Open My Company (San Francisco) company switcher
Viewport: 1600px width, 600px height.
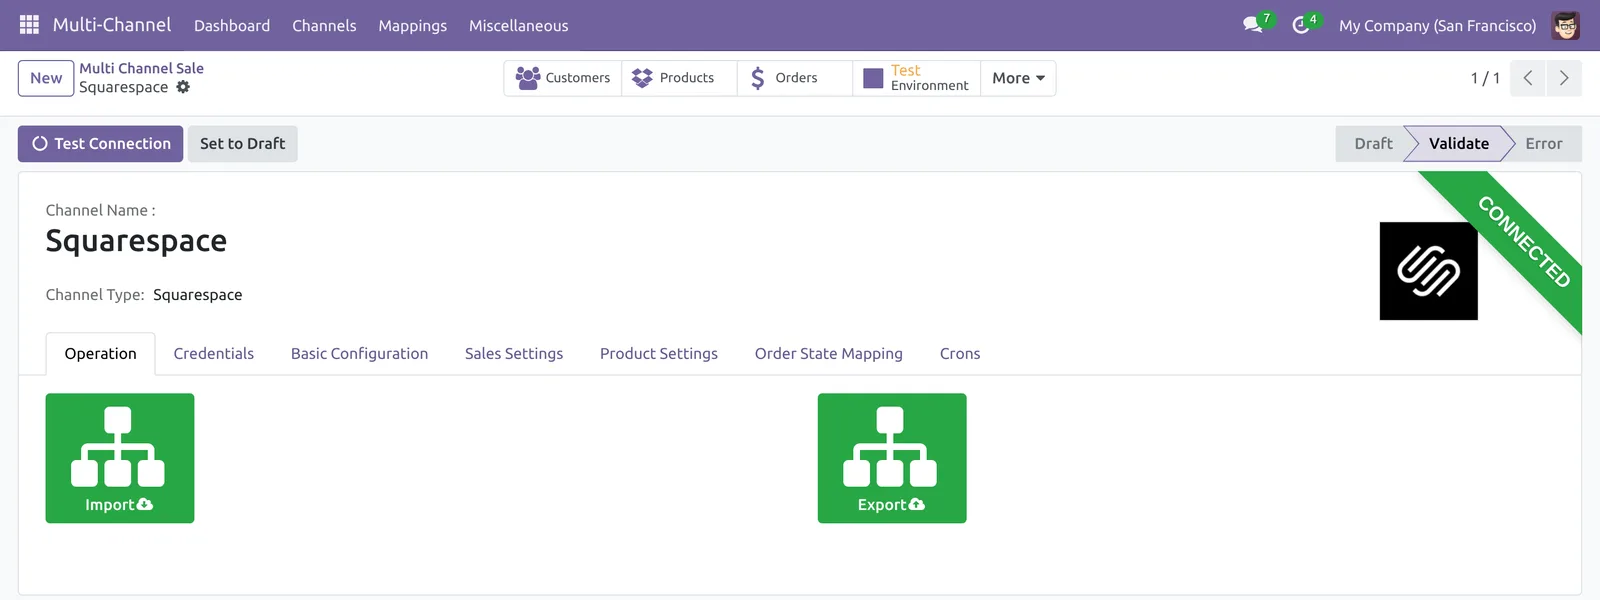(x=1437, y=26)
